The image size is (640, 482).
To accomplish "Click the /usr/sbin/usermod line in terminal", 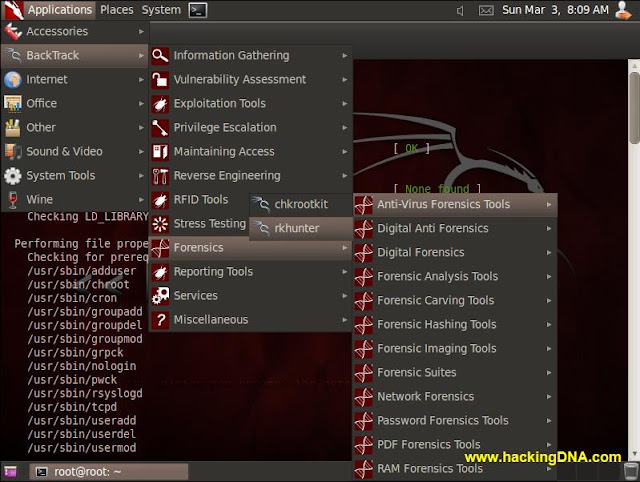I will [82, 448].
